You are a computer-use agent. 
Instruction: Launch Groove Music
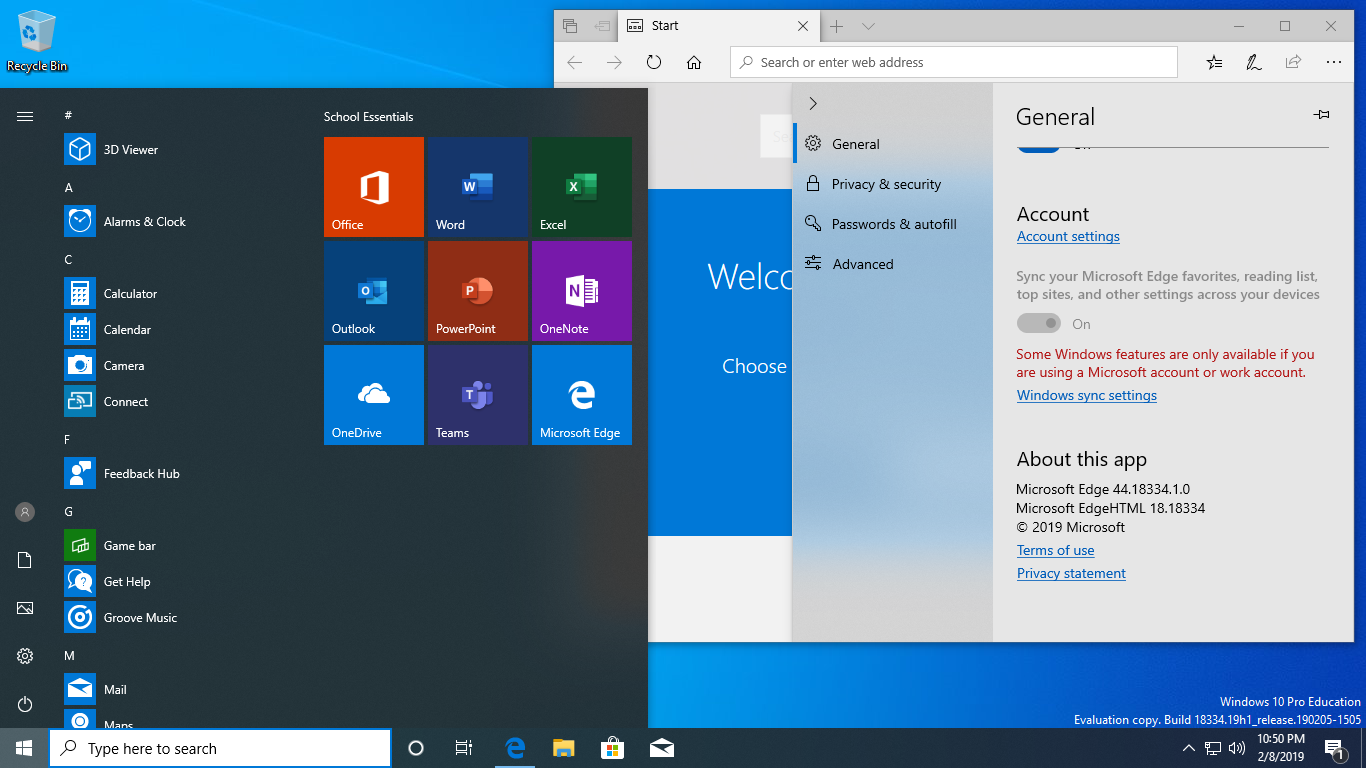[180, 618]
